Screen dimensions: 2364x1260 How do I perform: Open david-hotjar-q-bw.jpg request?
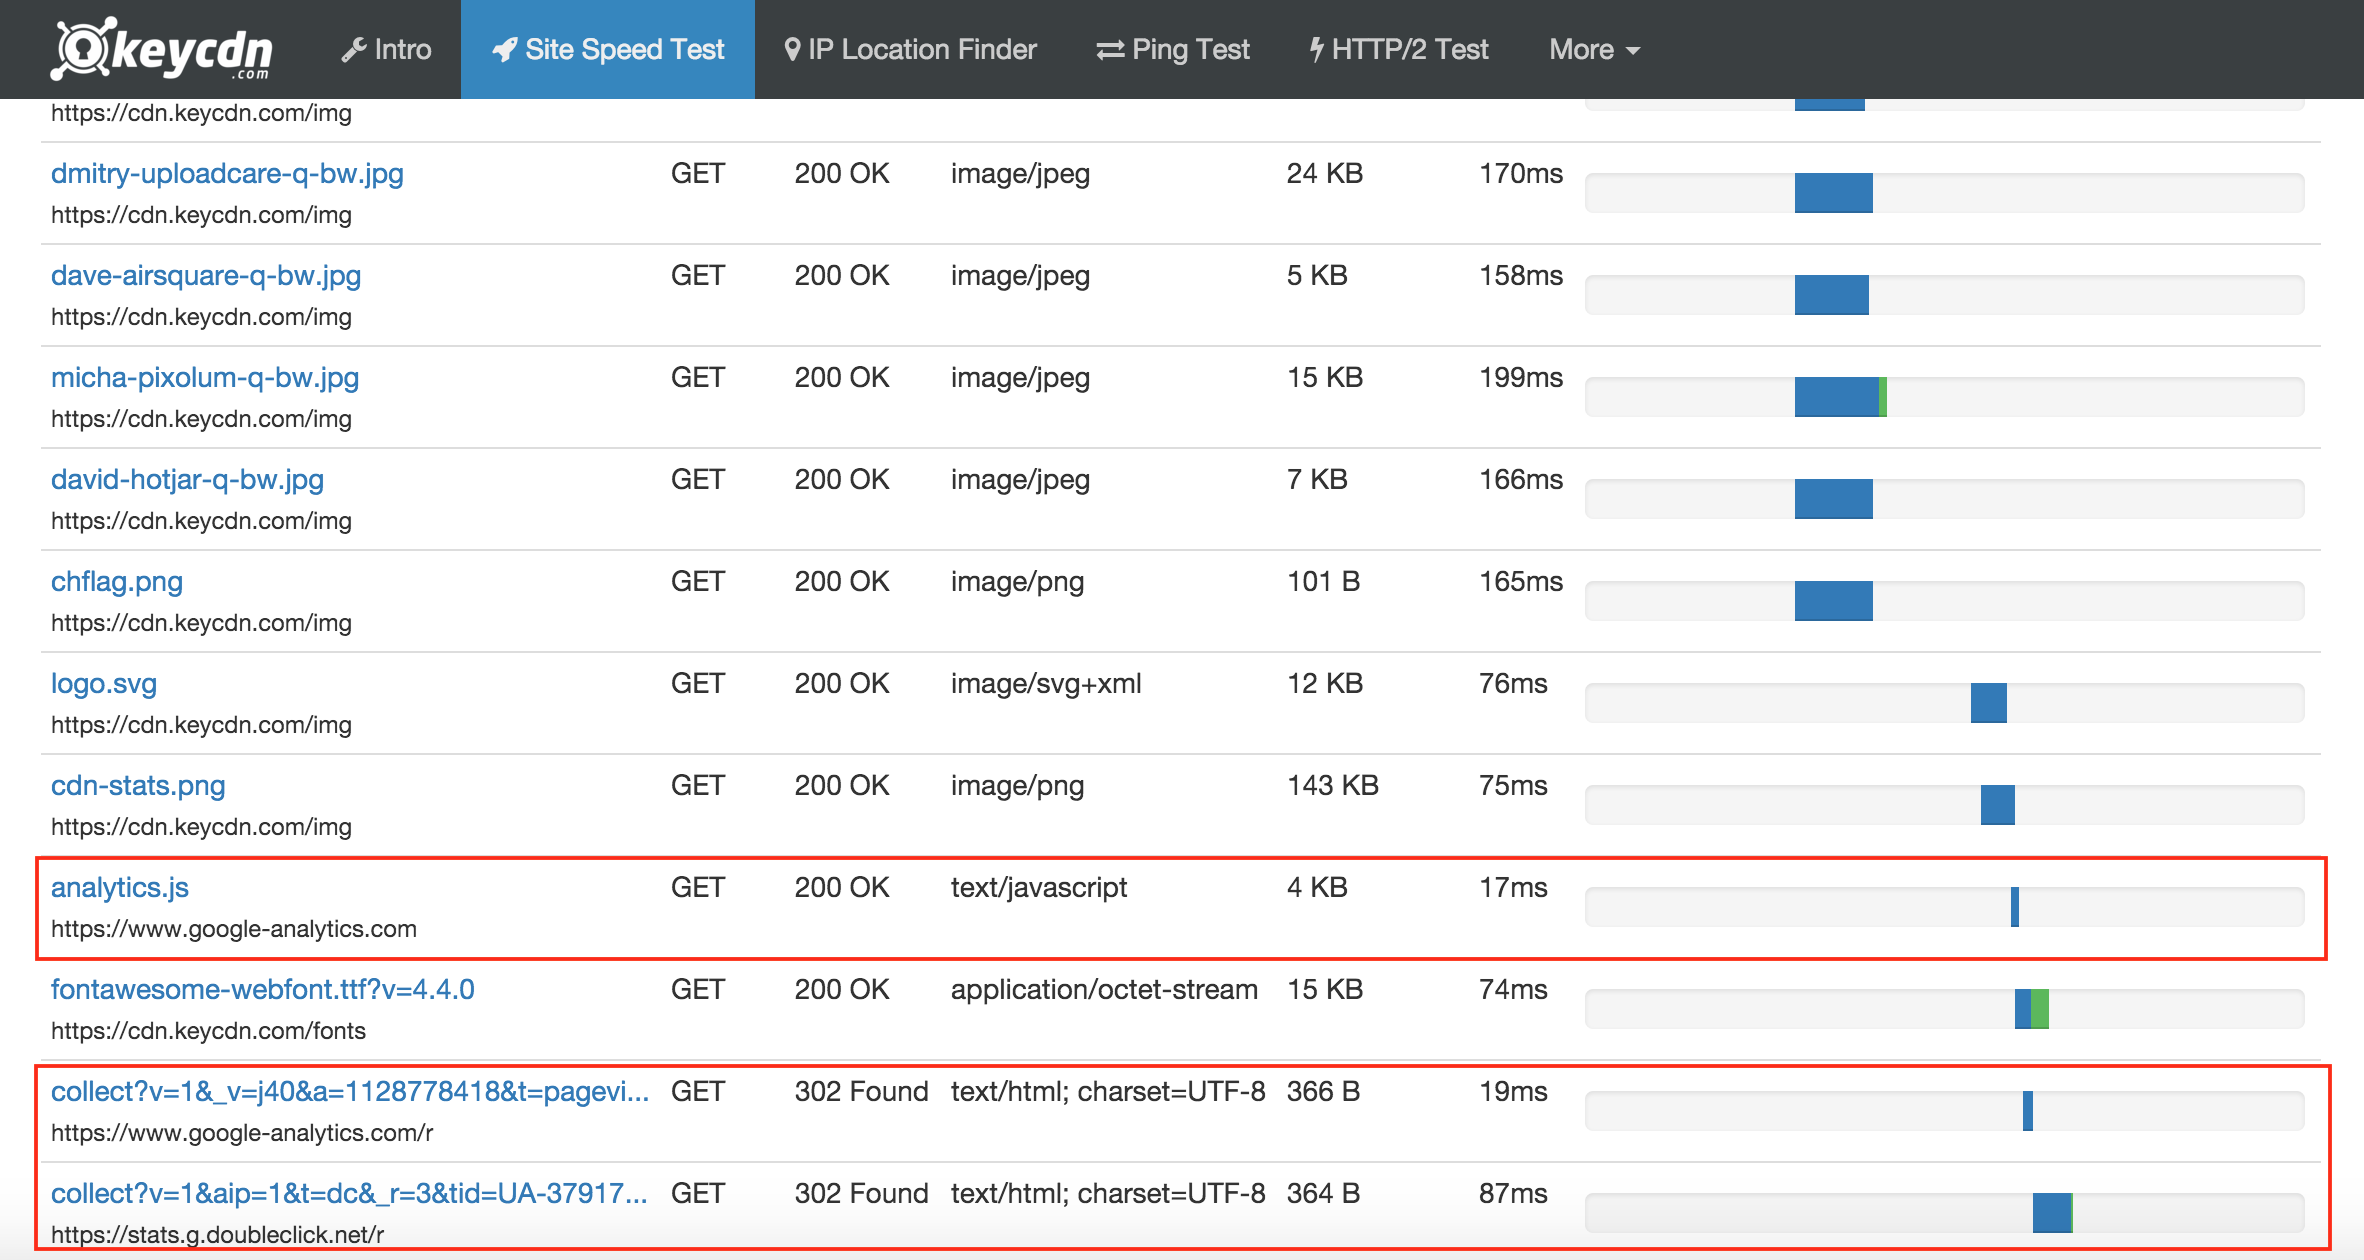187,480
